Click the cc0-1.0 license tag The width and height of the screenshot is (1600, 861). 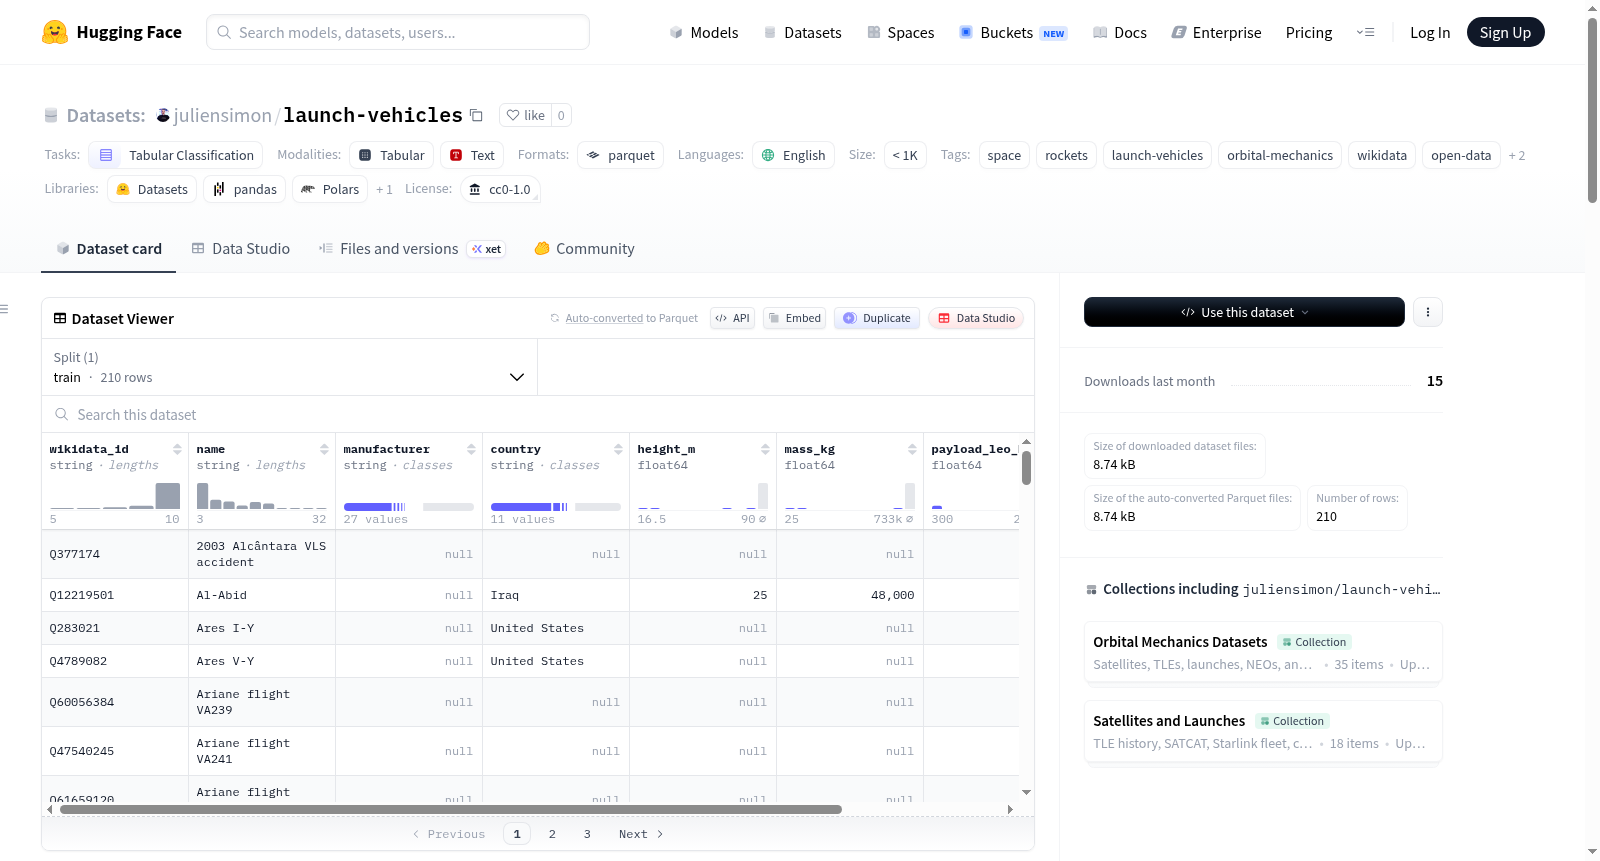(x=500, y=189)
